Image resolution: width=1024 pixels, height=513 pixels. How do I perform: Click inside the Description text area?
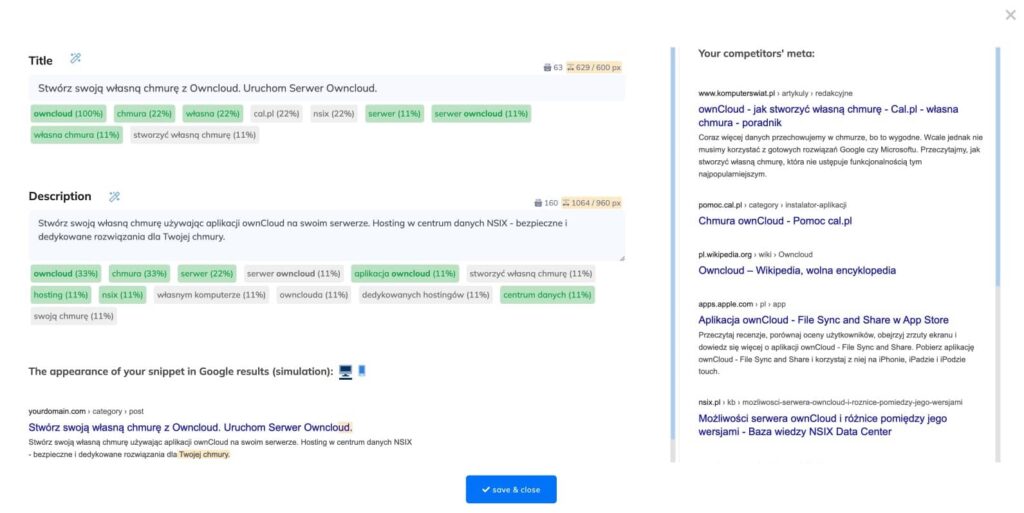coord(326,235)
